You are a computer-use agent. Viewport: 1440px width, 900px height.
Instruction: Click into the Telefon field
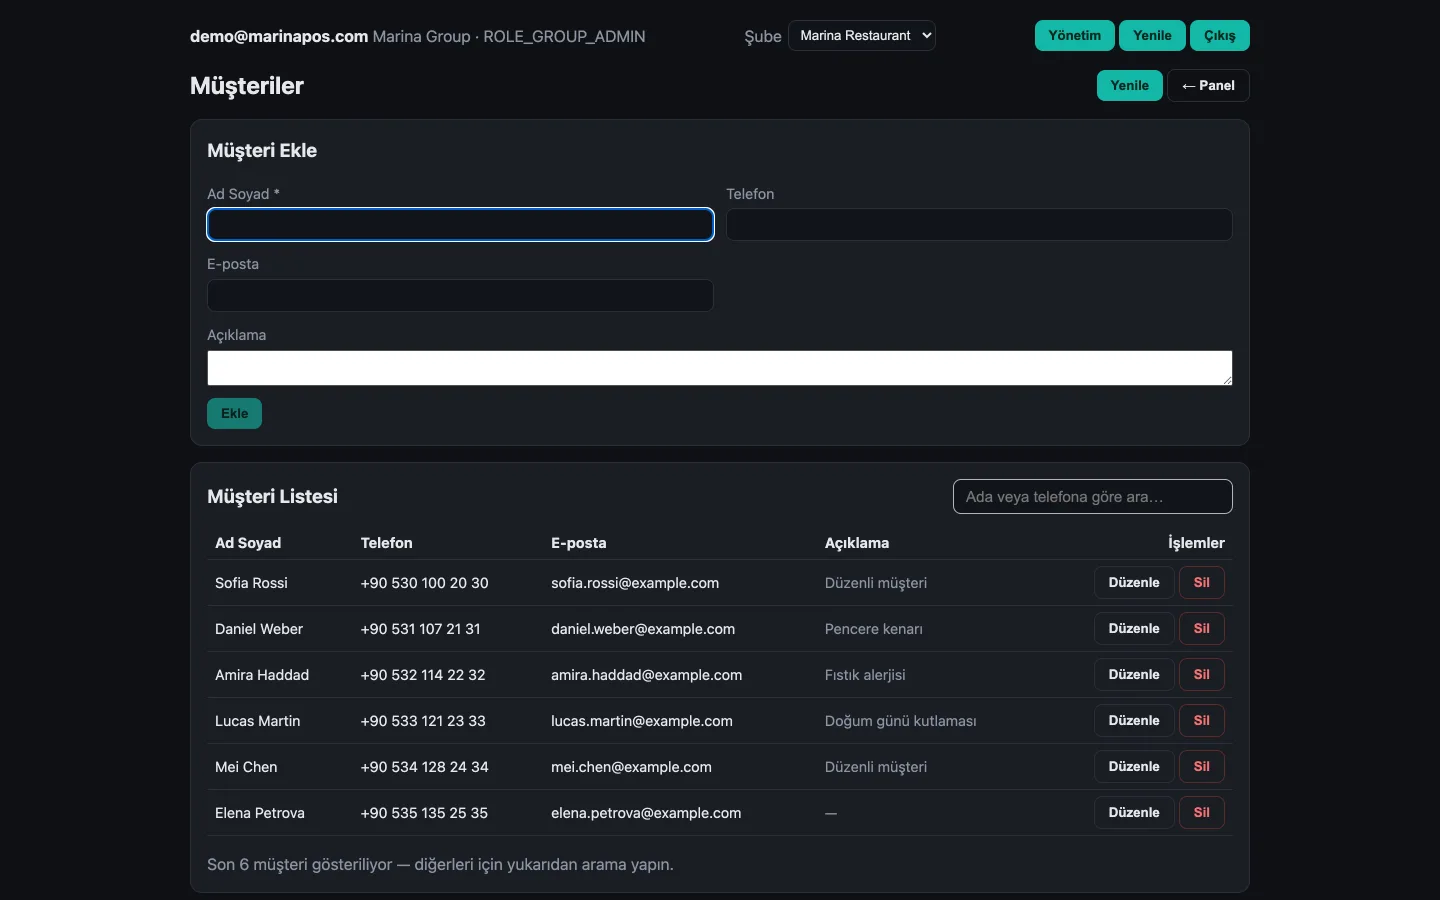point(979,225)
